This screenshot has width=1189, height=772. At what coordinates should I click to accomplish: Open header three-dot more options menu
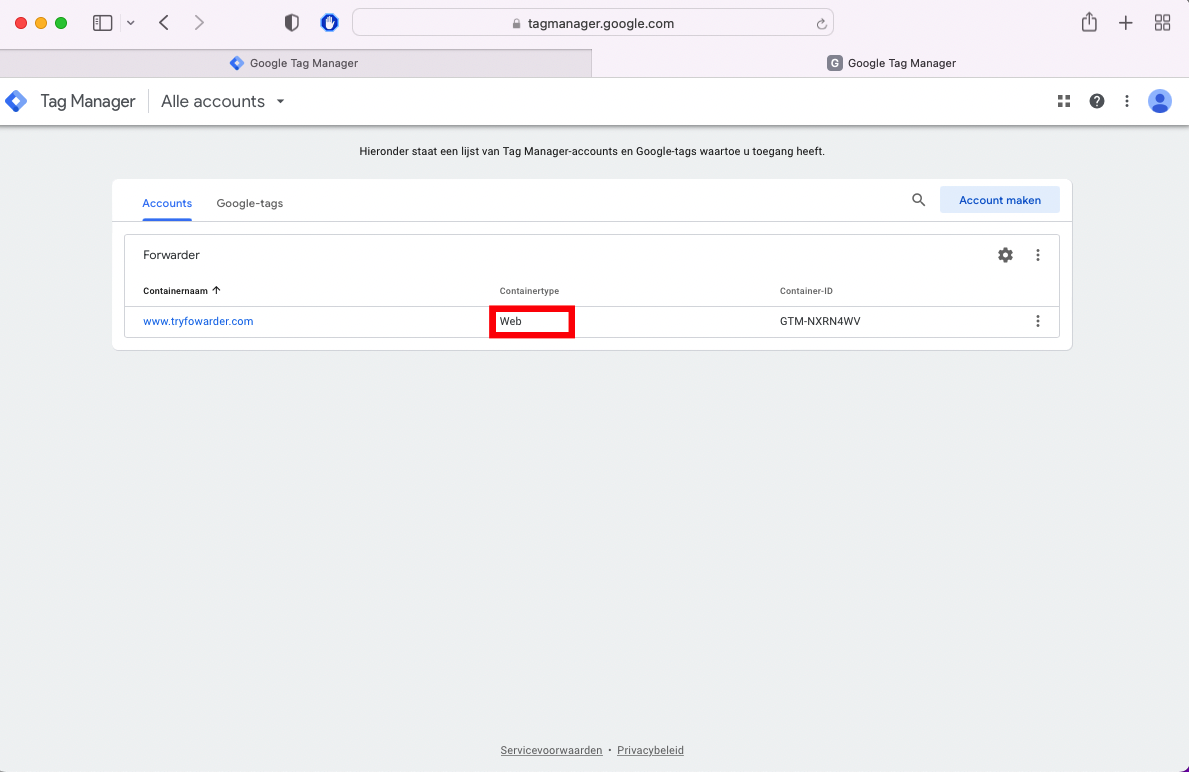click(x=1127, y=101)
